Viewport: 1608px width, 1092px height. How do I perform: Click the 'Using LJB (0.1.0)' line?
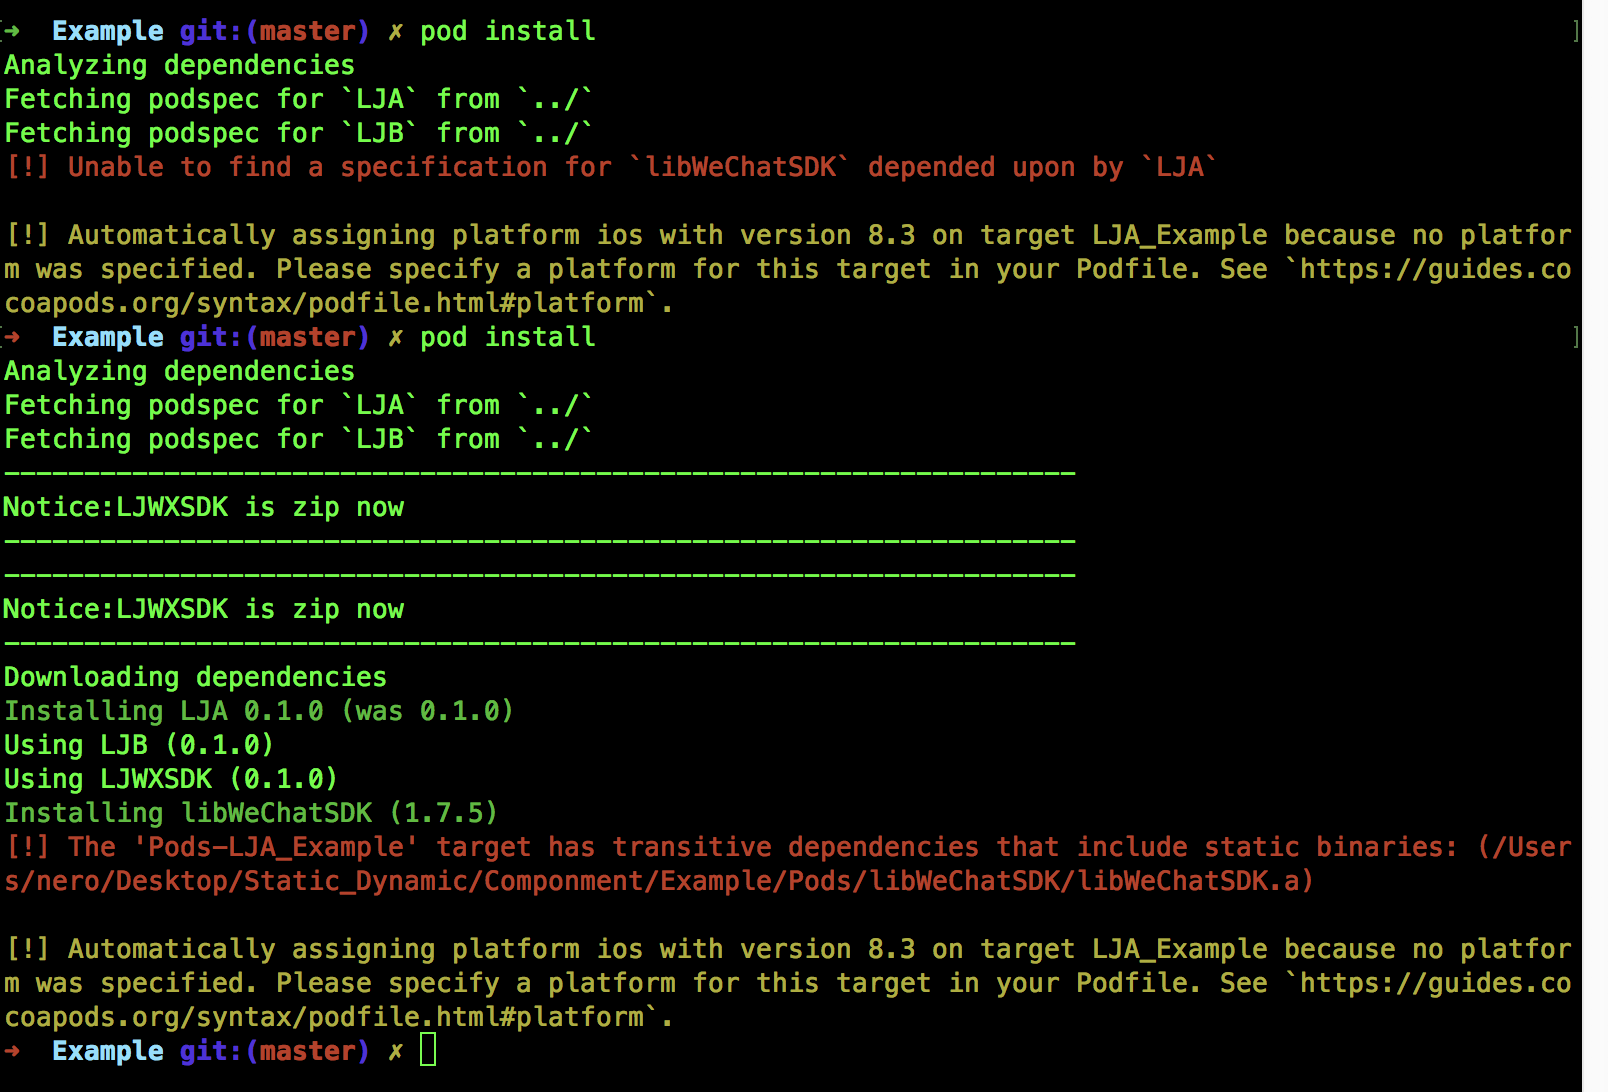point(138,745)
